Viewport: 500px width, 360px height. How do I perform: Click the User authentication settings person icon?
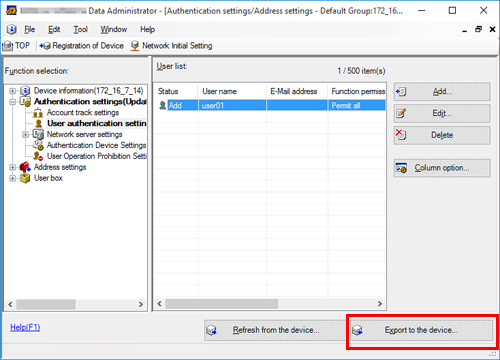click(39, 124)
